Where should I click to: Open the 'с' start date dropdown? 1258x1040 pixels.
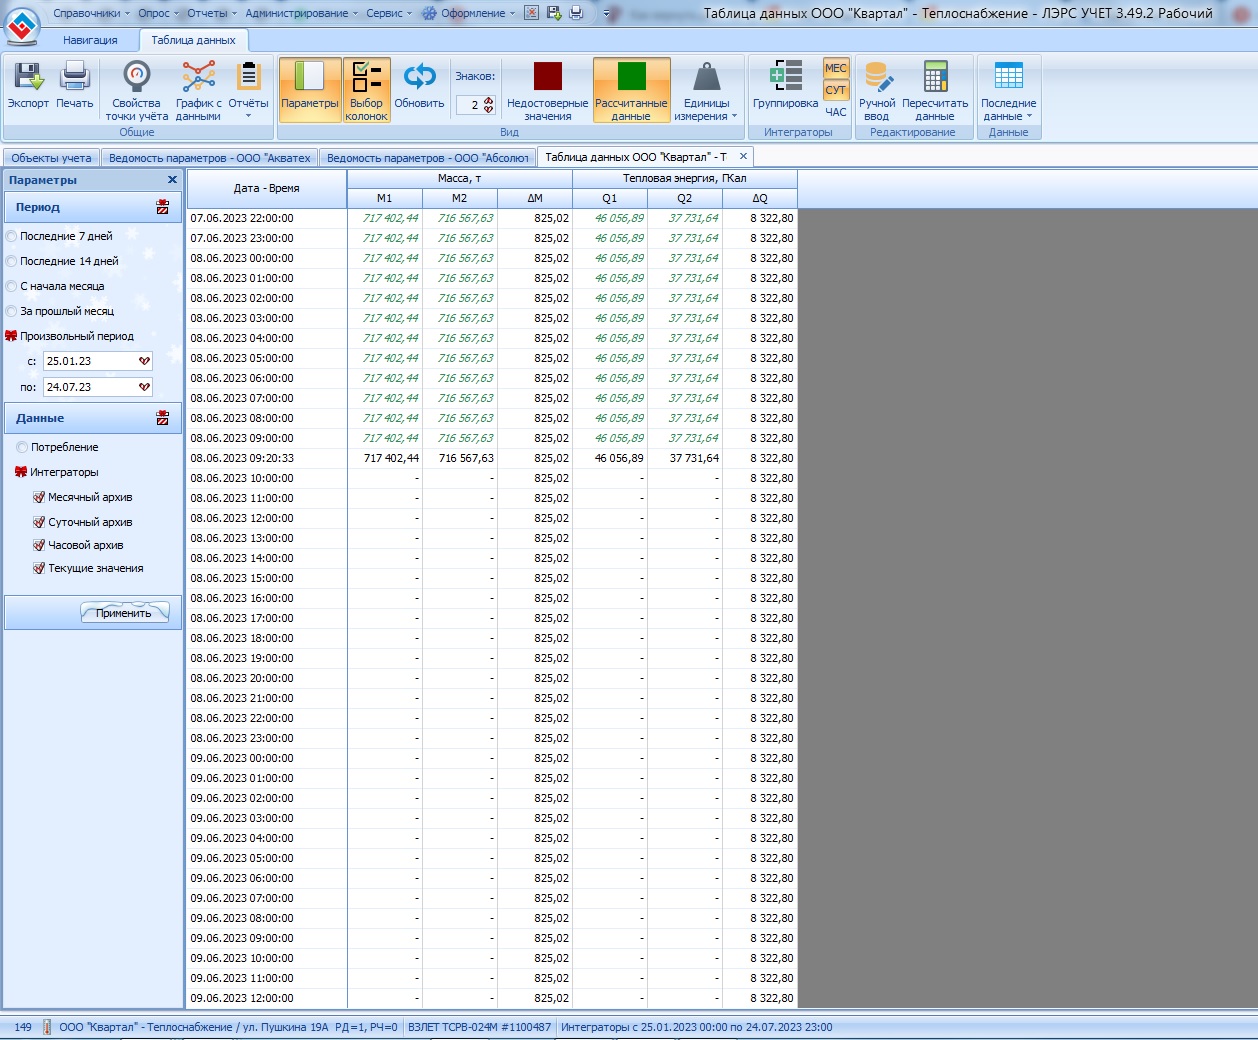point(144,361)
